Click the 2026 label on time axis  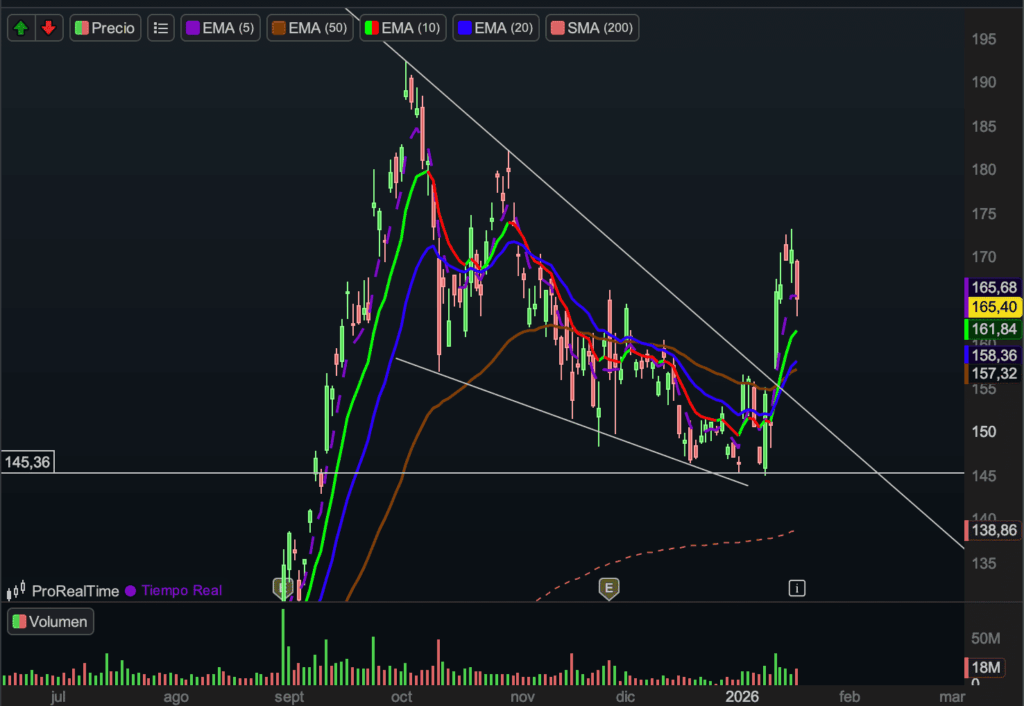click(x=743, y=696)
